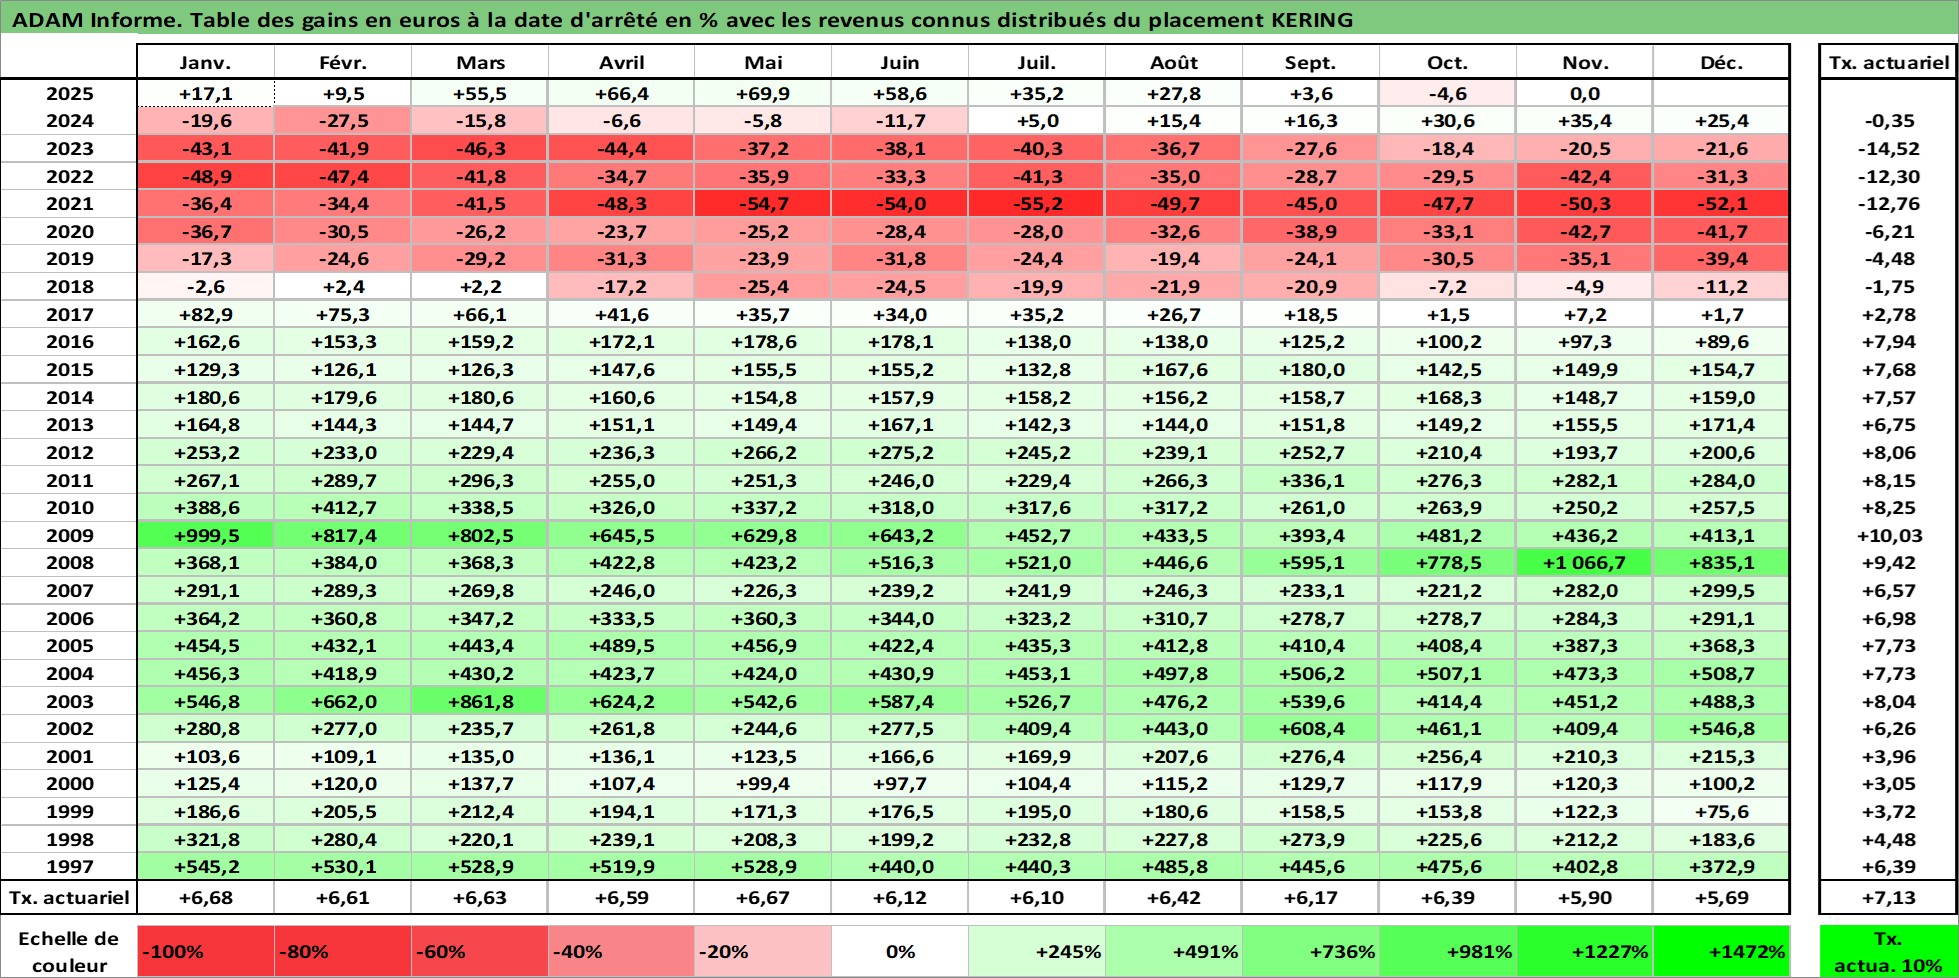Click the -20% pale red swatch
Image resolution: width=1959 pixels, height=978 pixels.
(x=763, y=951)
